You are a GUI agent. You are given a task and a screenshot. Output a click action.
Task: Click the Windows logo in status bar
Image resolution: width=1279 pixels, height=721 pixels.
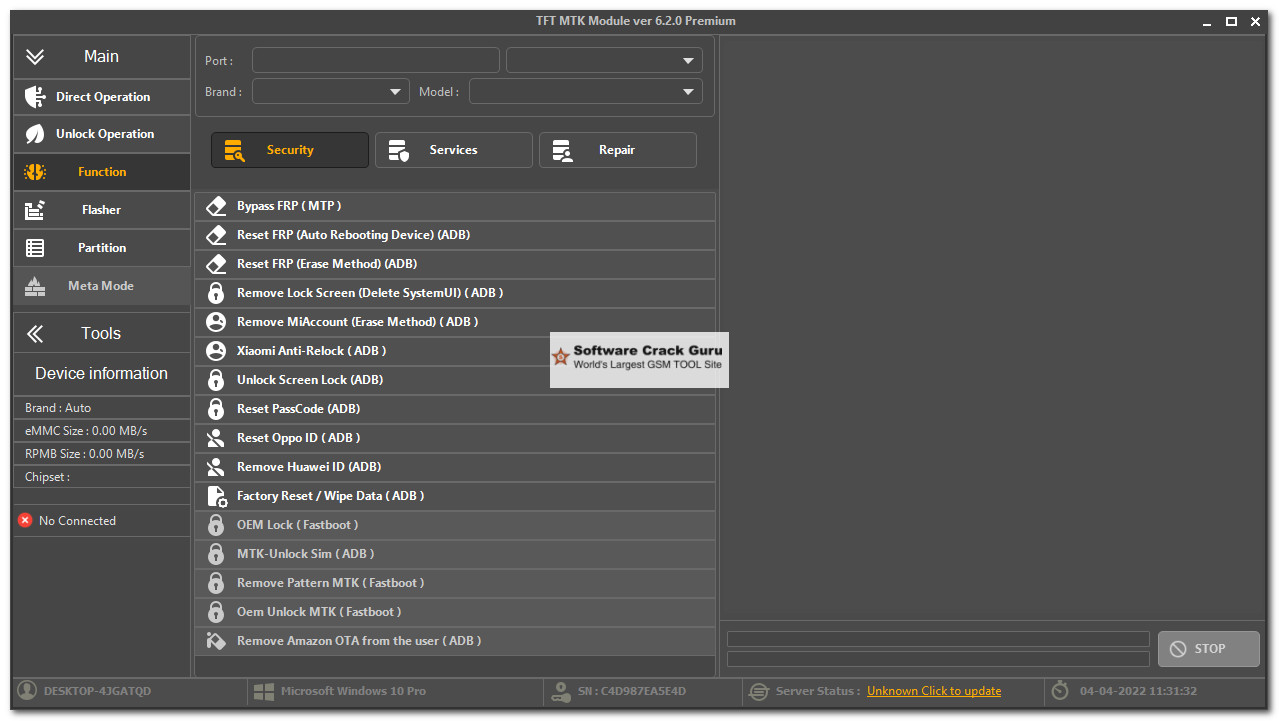pyautogui.click(x=264, y=691)
